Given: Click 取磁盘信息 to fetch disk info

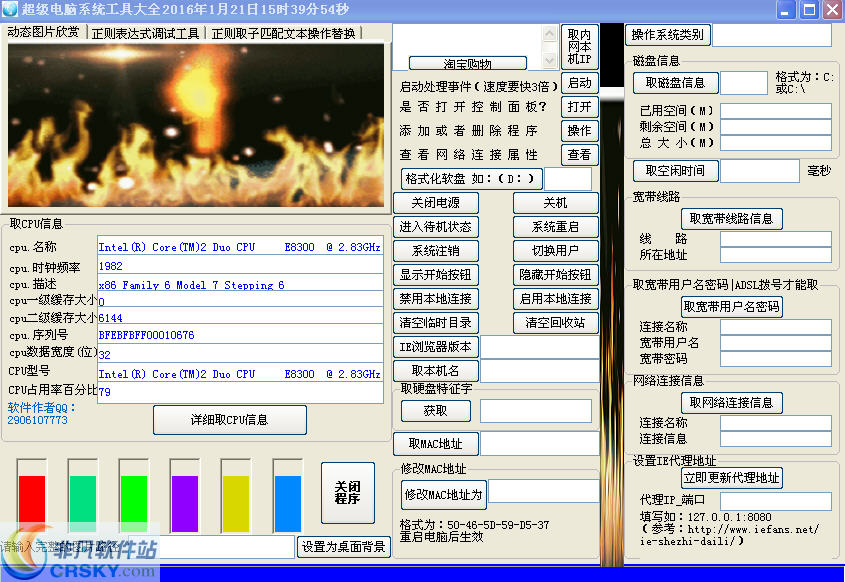Looking at the screenshot, I should [675, 83].
